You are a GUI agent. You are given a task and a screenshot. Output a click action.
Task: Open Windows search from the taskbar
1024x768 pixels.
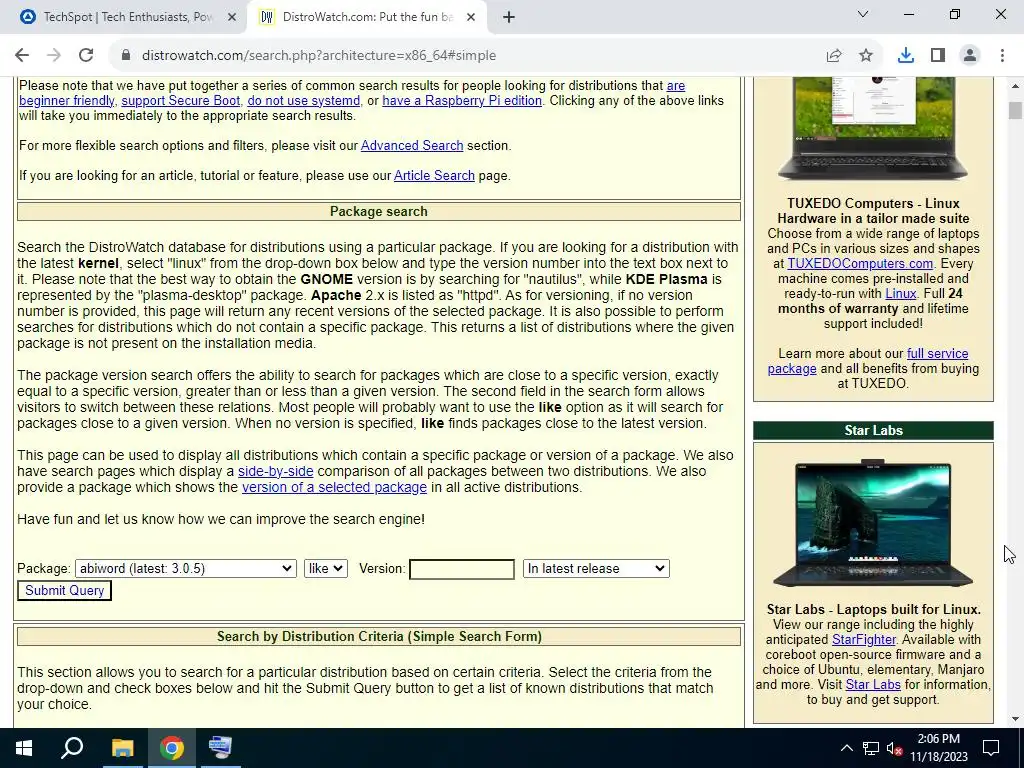[x=72, y=748]
